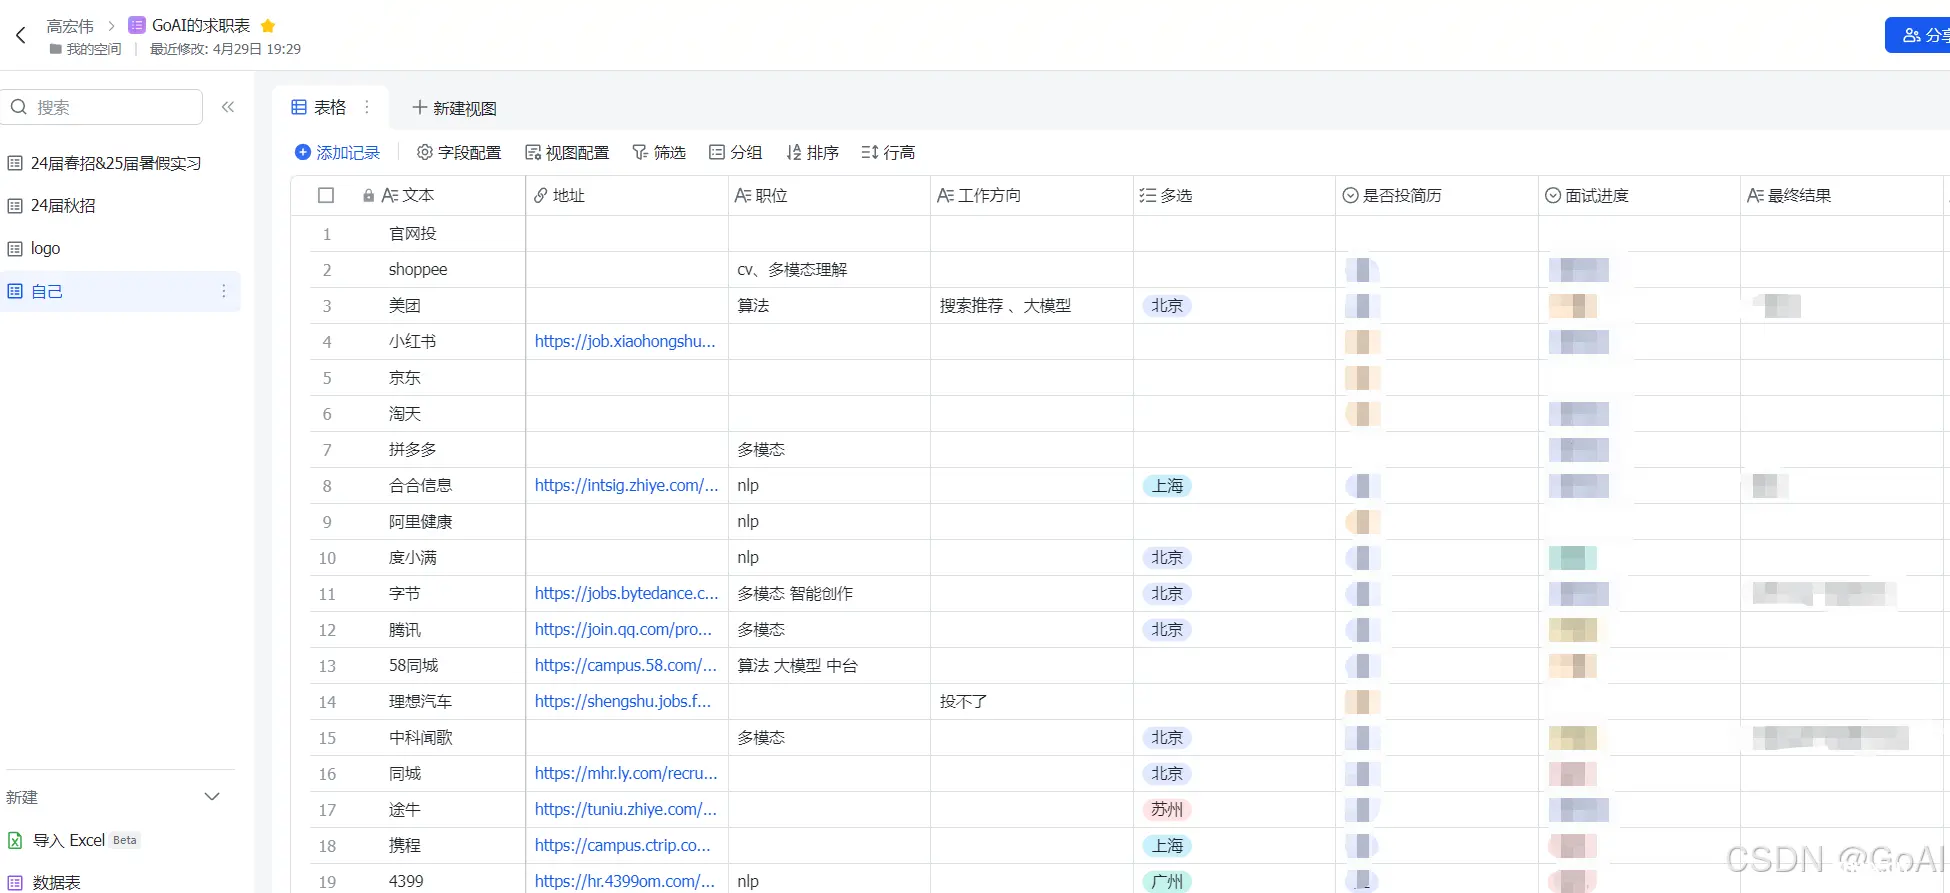Open 视图配置 view settings
This screenshot has width=1950, height=893.
click(567, 152)
